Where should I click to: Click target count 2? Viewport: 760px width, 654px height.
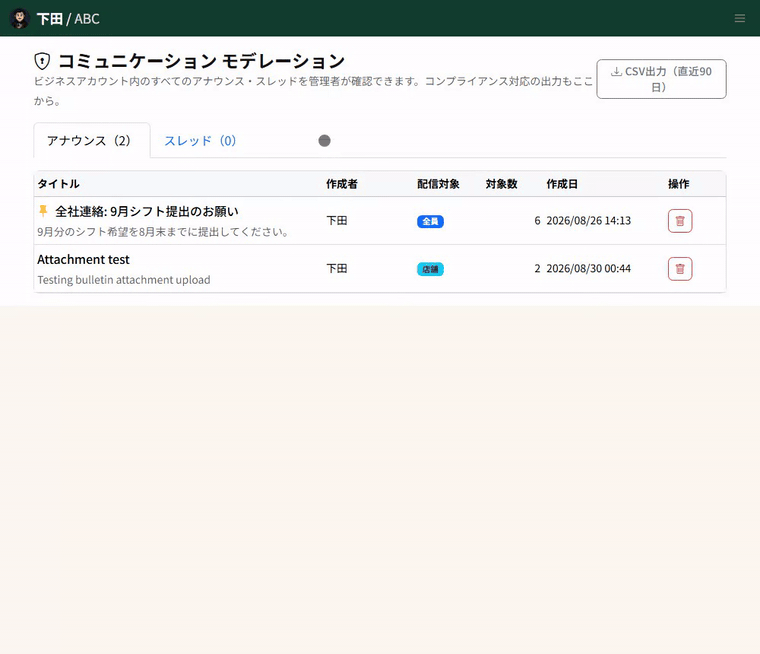[537, 269]
